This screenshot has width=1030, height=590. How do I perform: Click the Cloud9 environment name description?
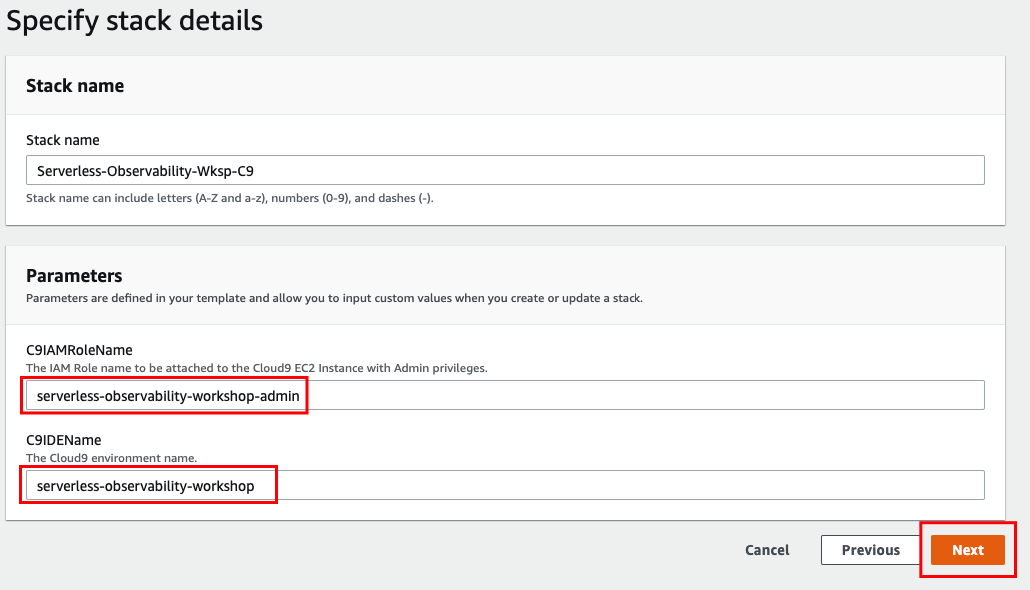[x=112, y=458]
